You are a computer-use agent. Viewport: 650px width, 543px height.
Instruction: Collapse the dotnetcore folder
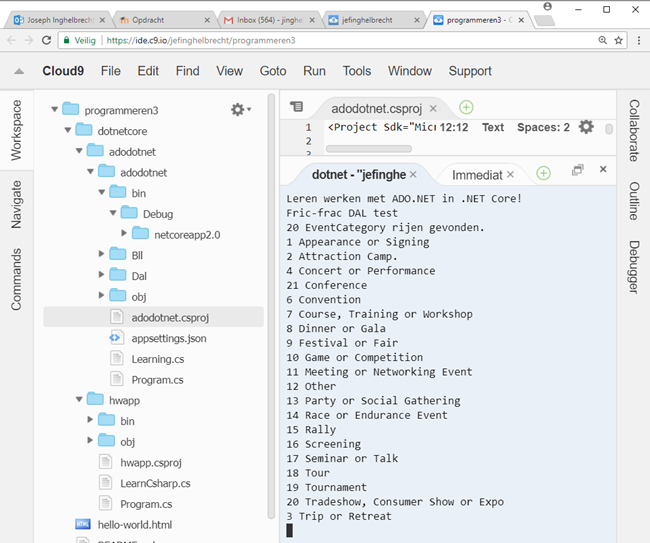(x=68, y=130)
